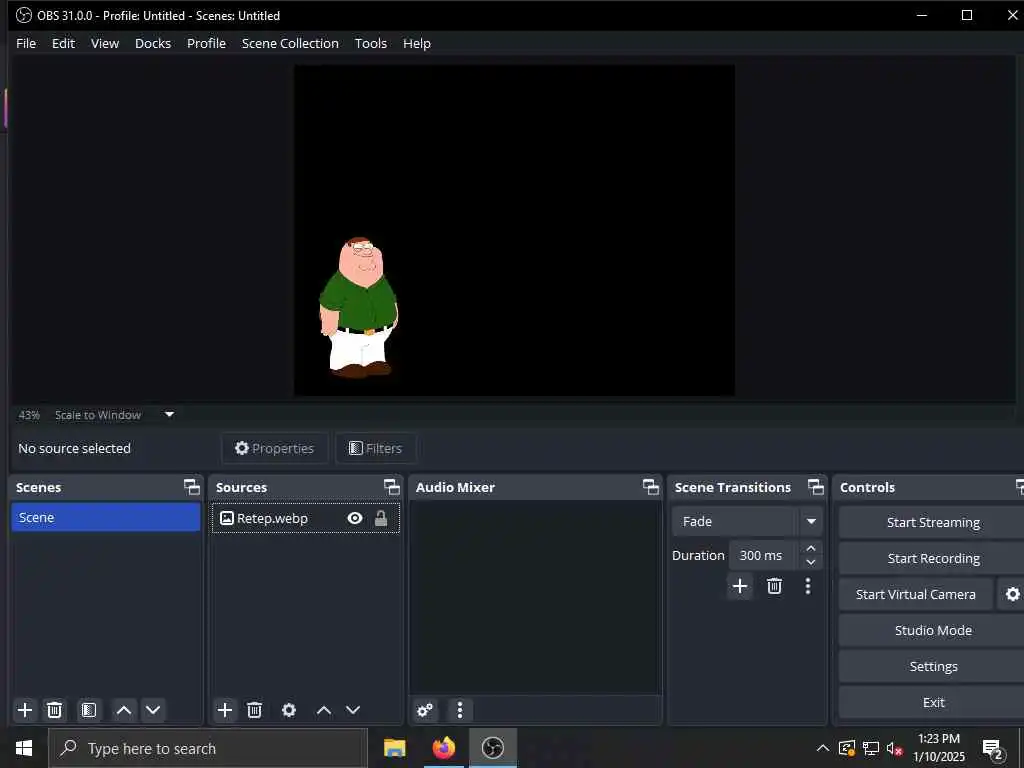Click the 300 ms duration field
The height and width of the screenshot is (768, 1024).
point(764,555)
